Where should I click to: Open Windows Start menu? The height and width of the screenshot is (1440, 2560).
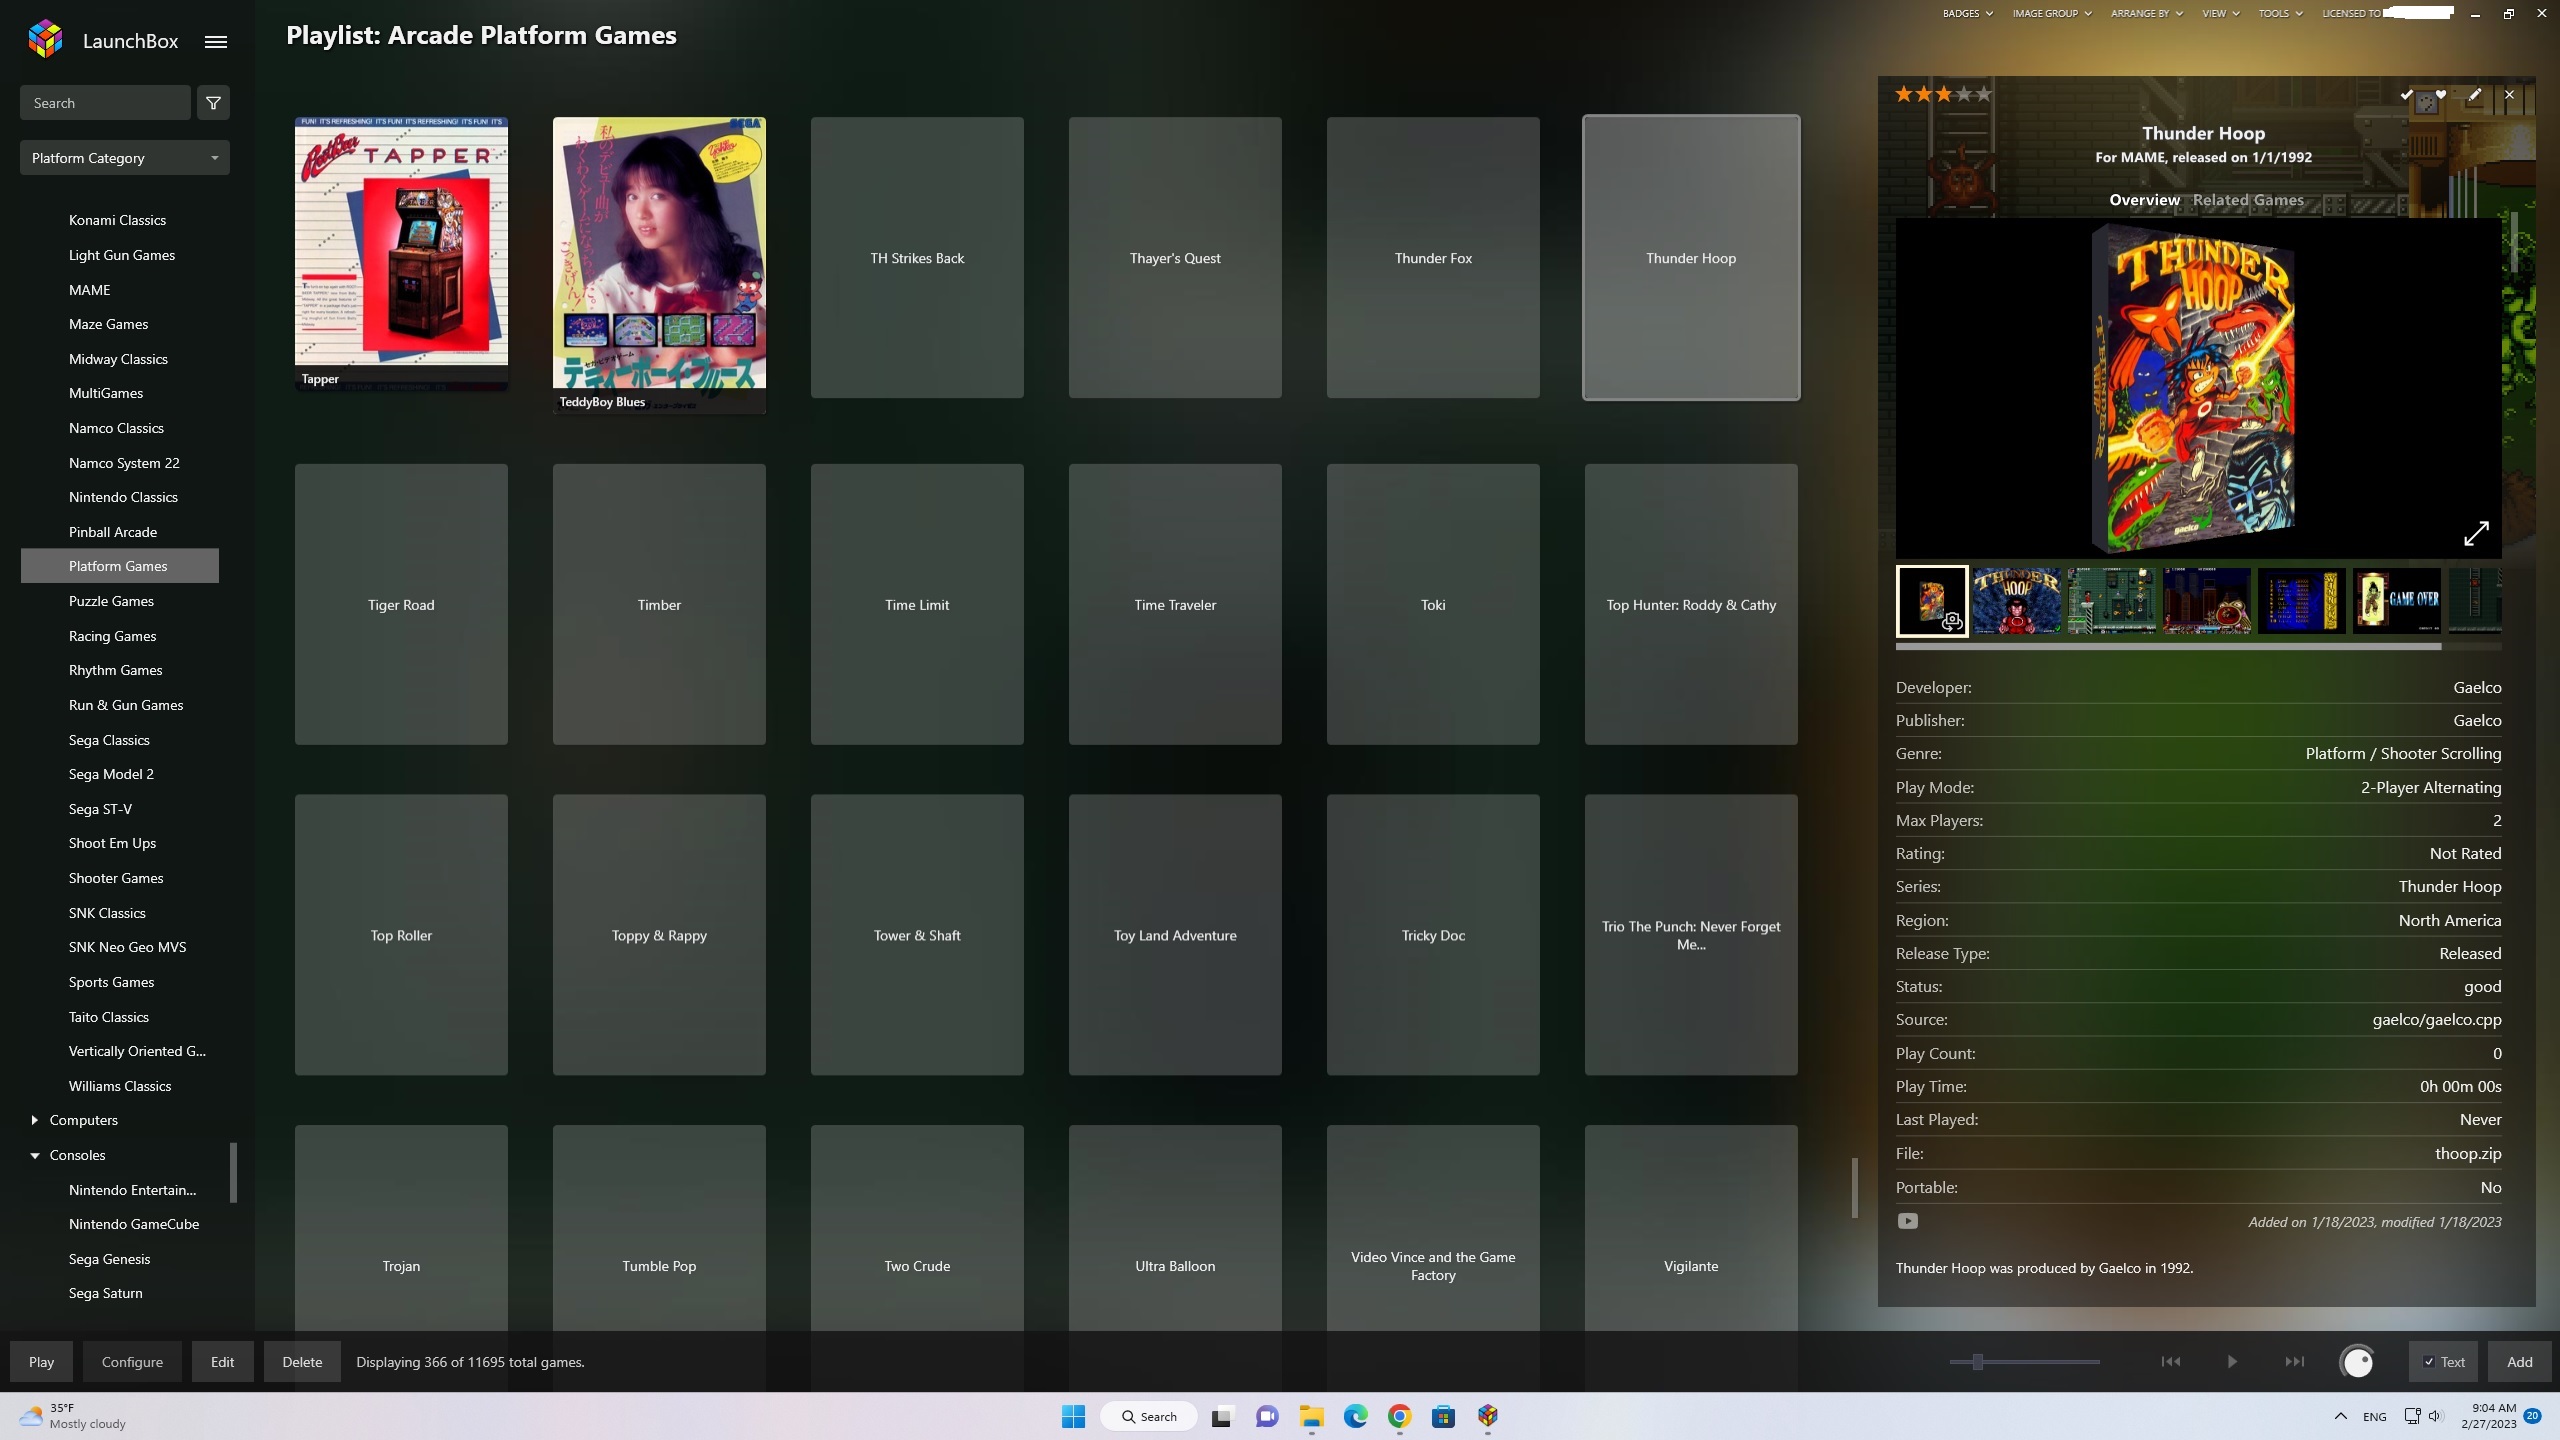(1073, 1416)
